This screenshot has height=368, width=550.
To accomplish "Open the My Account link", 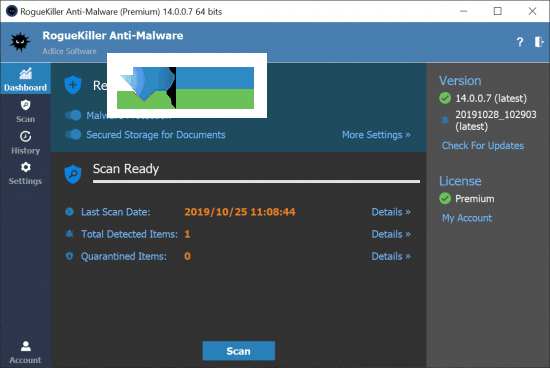I will [467, 218].
